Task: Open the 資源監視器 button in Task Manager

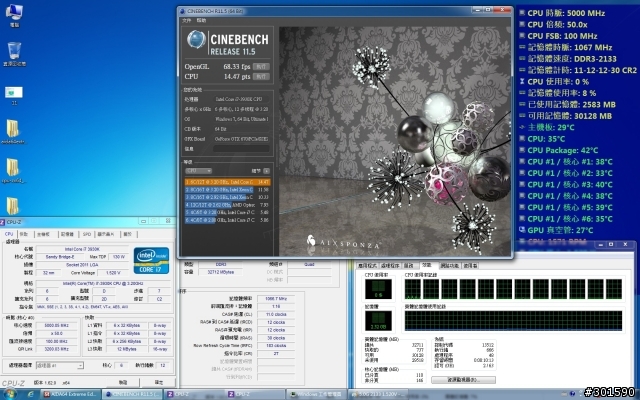Action: point(463,380)
